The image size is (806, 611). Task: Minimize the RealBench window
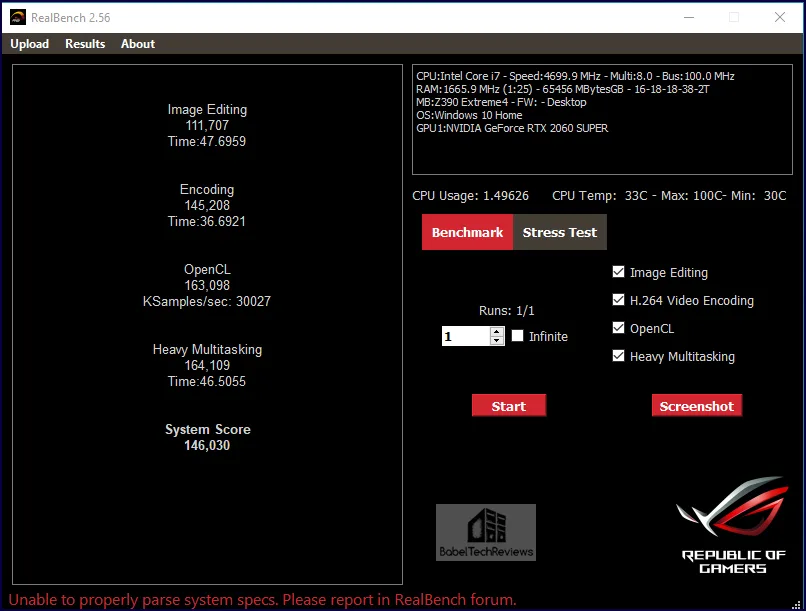coord(689,17)
